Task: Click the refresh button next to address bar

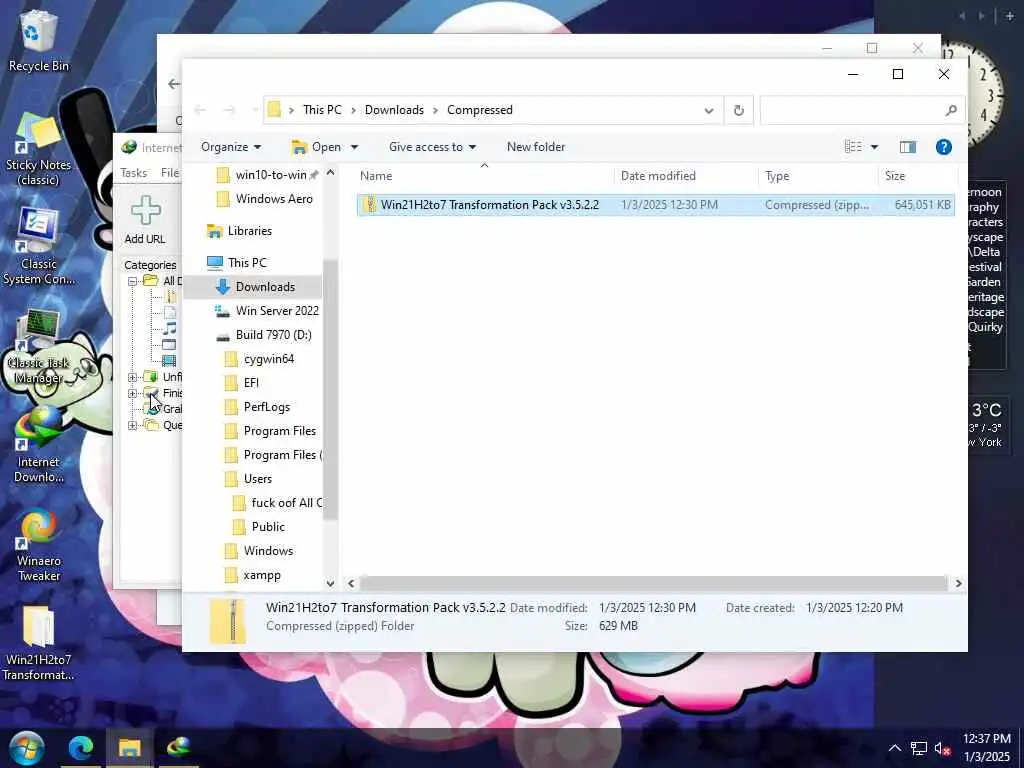Action: [739, 110]
